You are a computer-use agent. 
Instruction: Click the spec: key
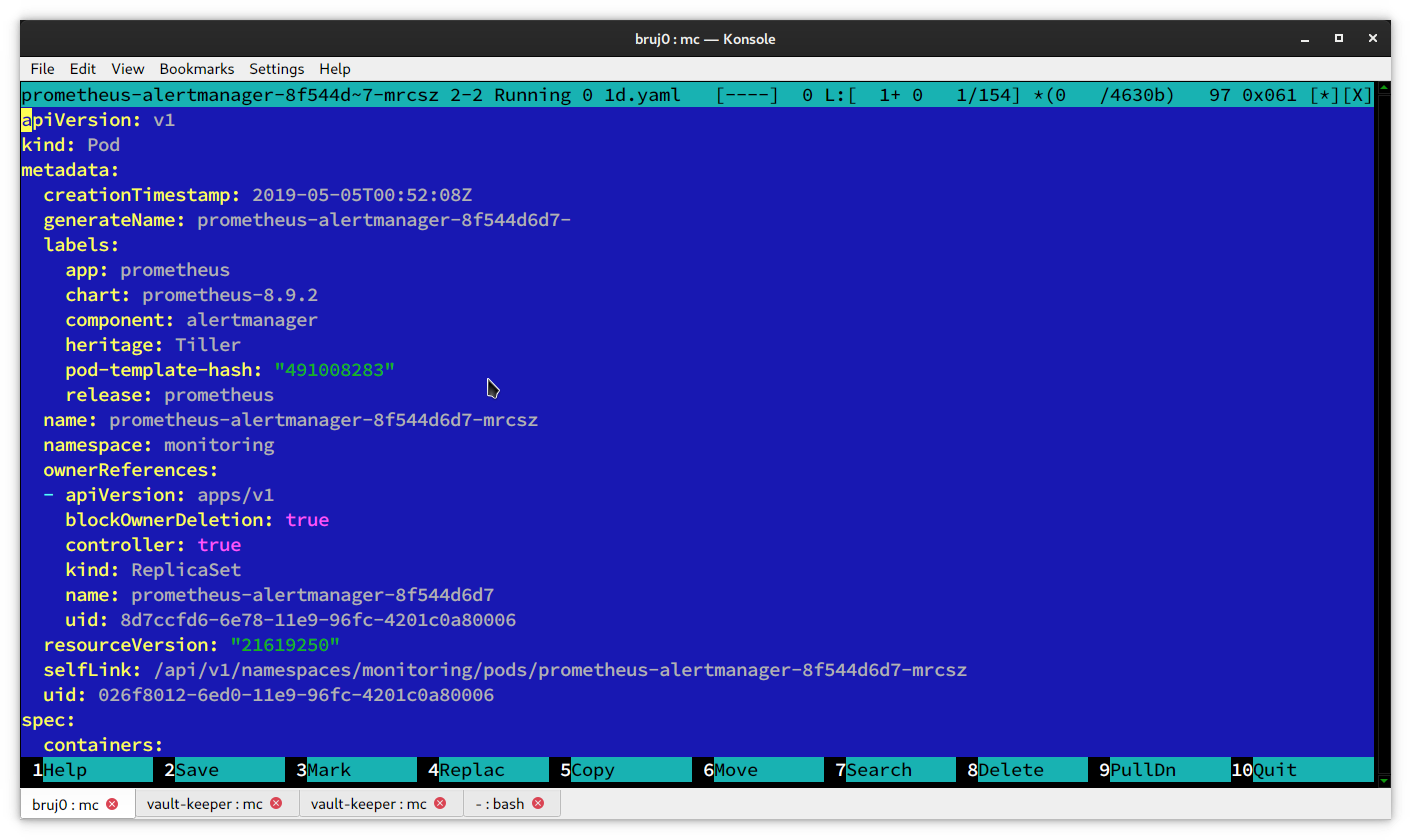(x=49, y=720)
